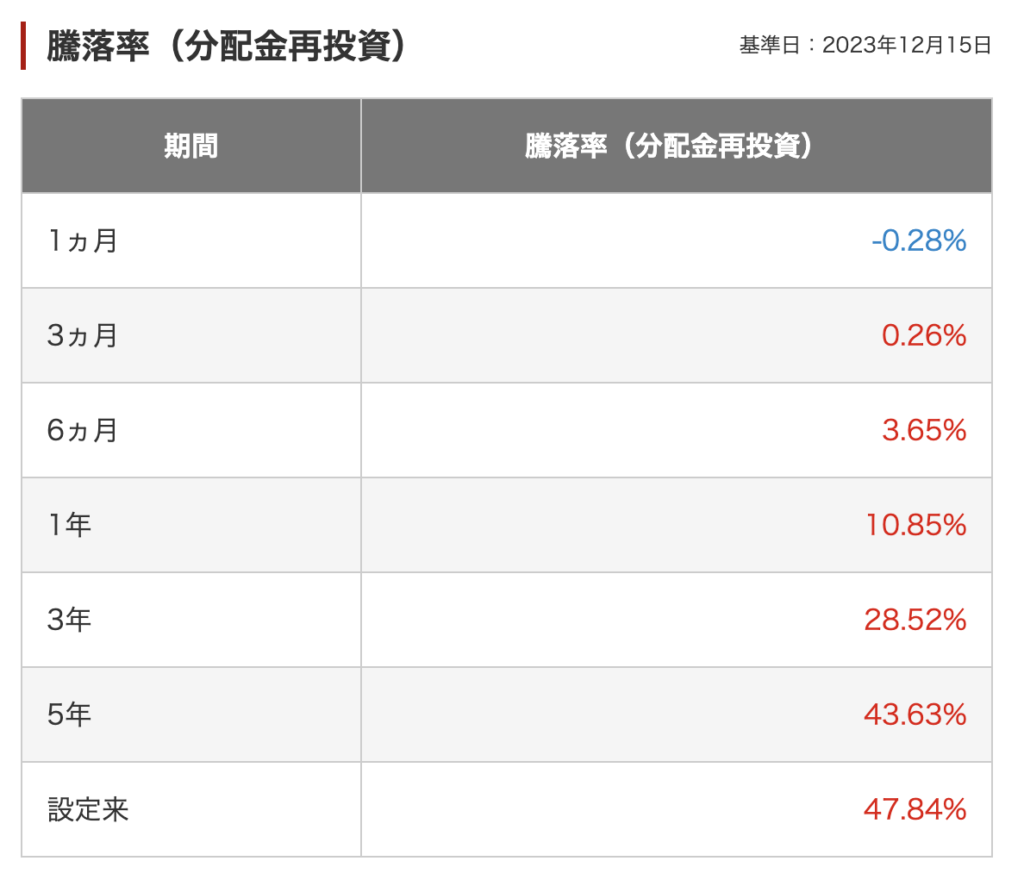Click the 5年 period label

[x=70, y=716]
